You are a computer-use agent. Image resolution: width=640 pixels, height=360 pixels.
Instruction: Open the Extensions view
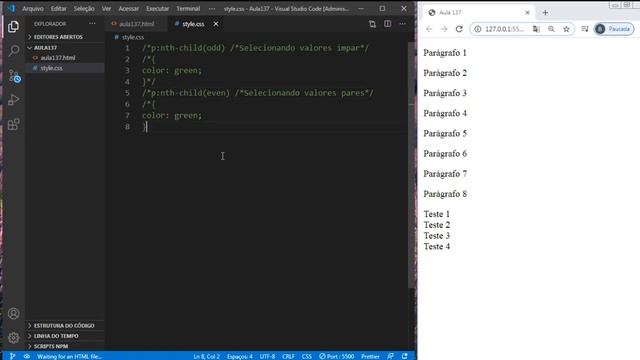pos(13,124)
